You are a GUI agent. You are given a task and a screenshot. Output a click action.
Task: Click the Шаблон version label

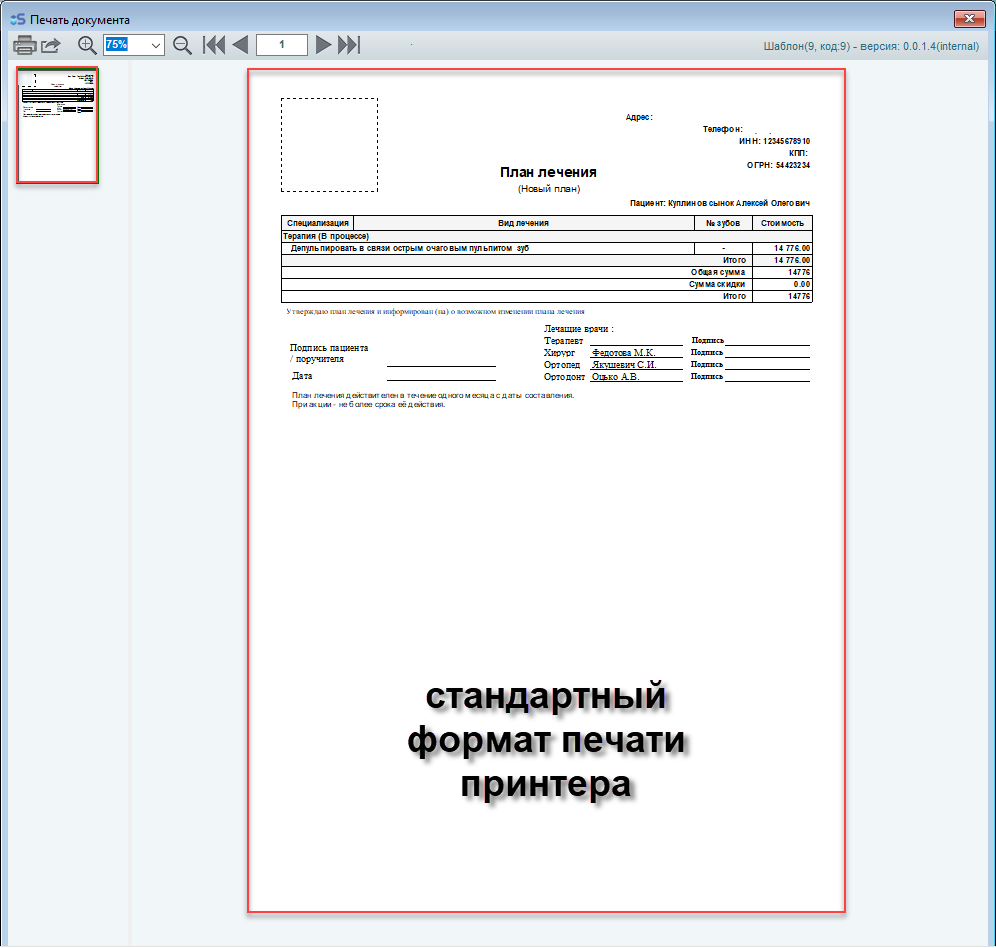pos(871,46)
